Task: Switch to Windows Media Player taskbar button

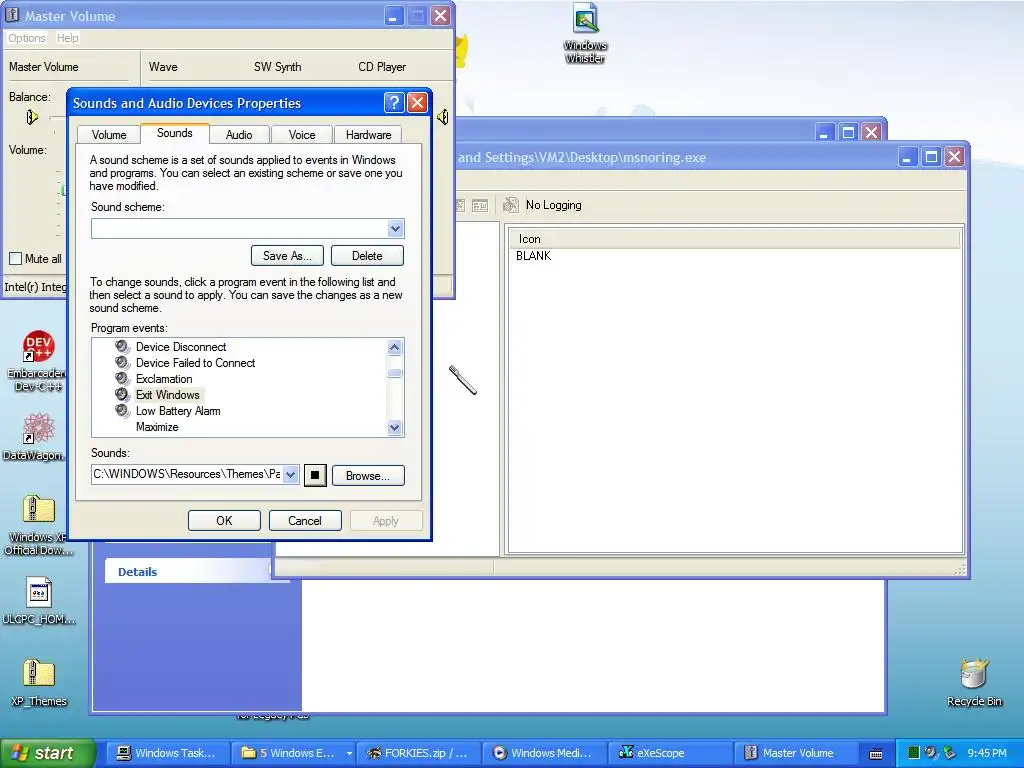Action: tap(545, 753)
